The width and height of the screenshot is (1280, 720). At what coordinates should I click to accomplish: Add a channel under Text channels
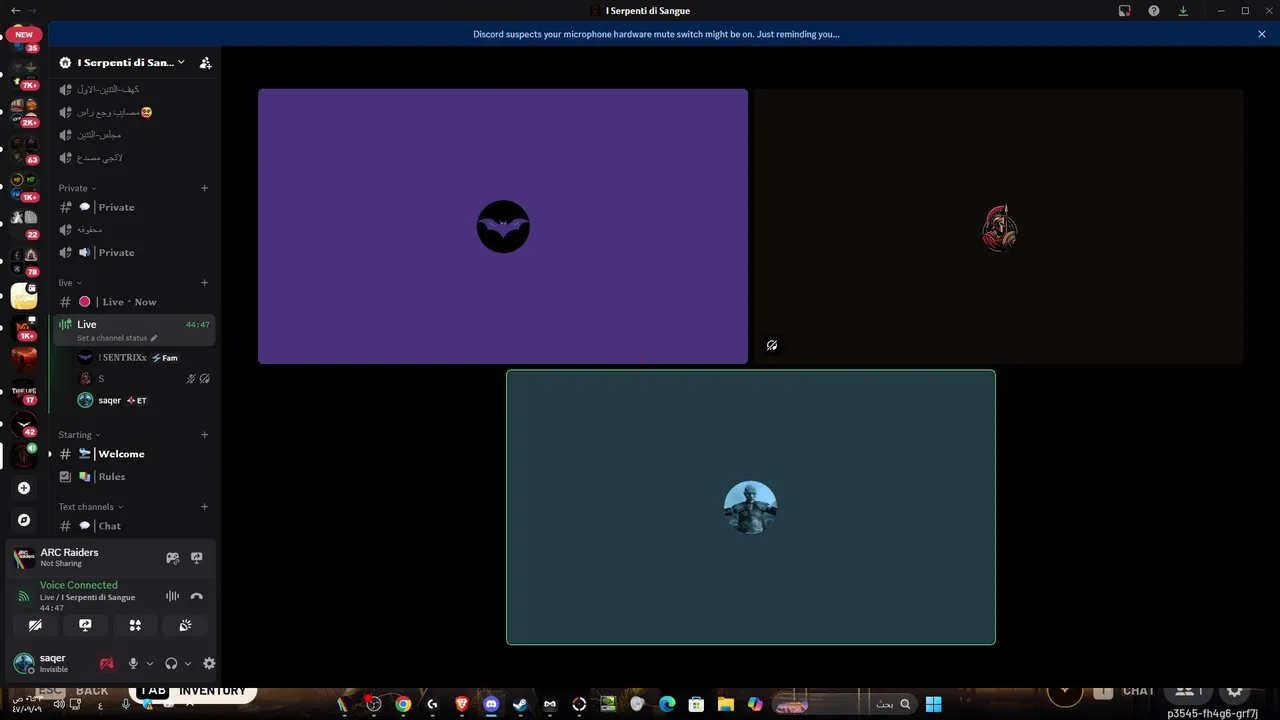pyautogui.click(x=205, y=507)
